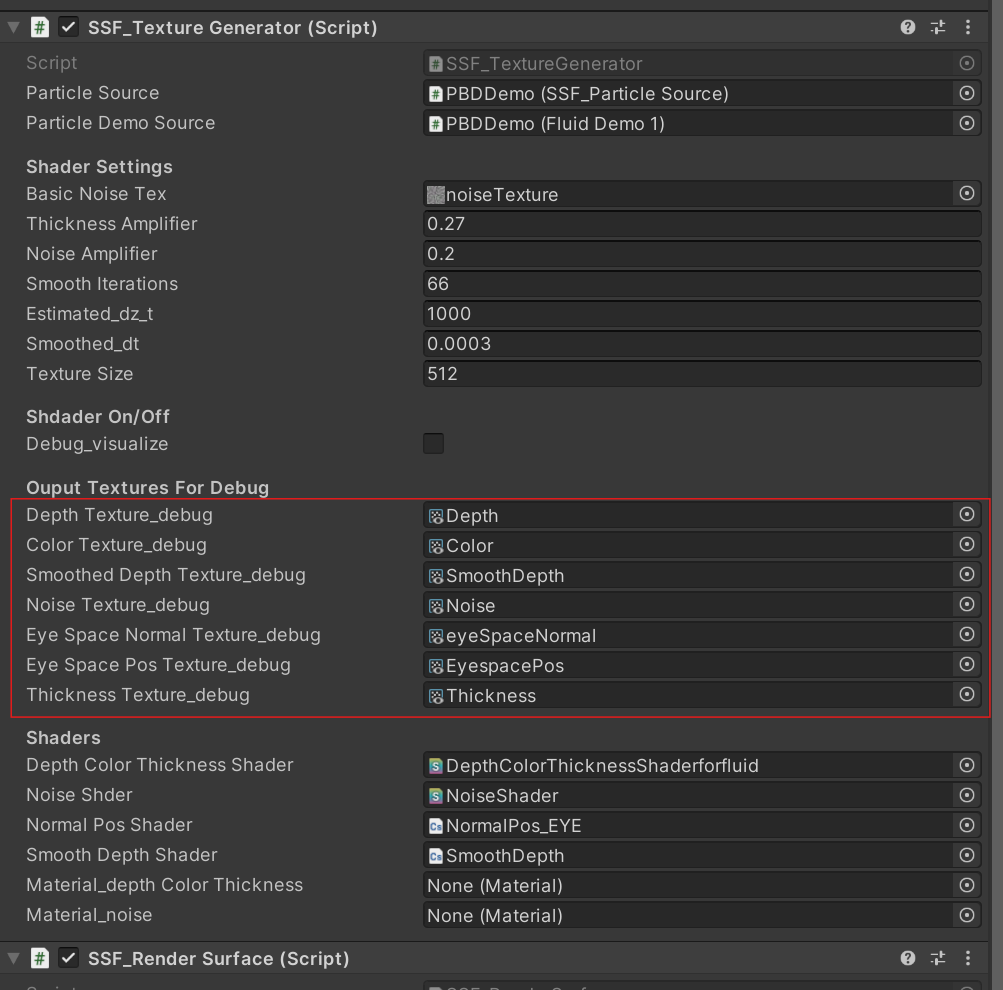The width and height of the screenshot is (1003, 990).
Task: Open the presets icon for SSF_Texture Generator
Action: click(936, 27)
